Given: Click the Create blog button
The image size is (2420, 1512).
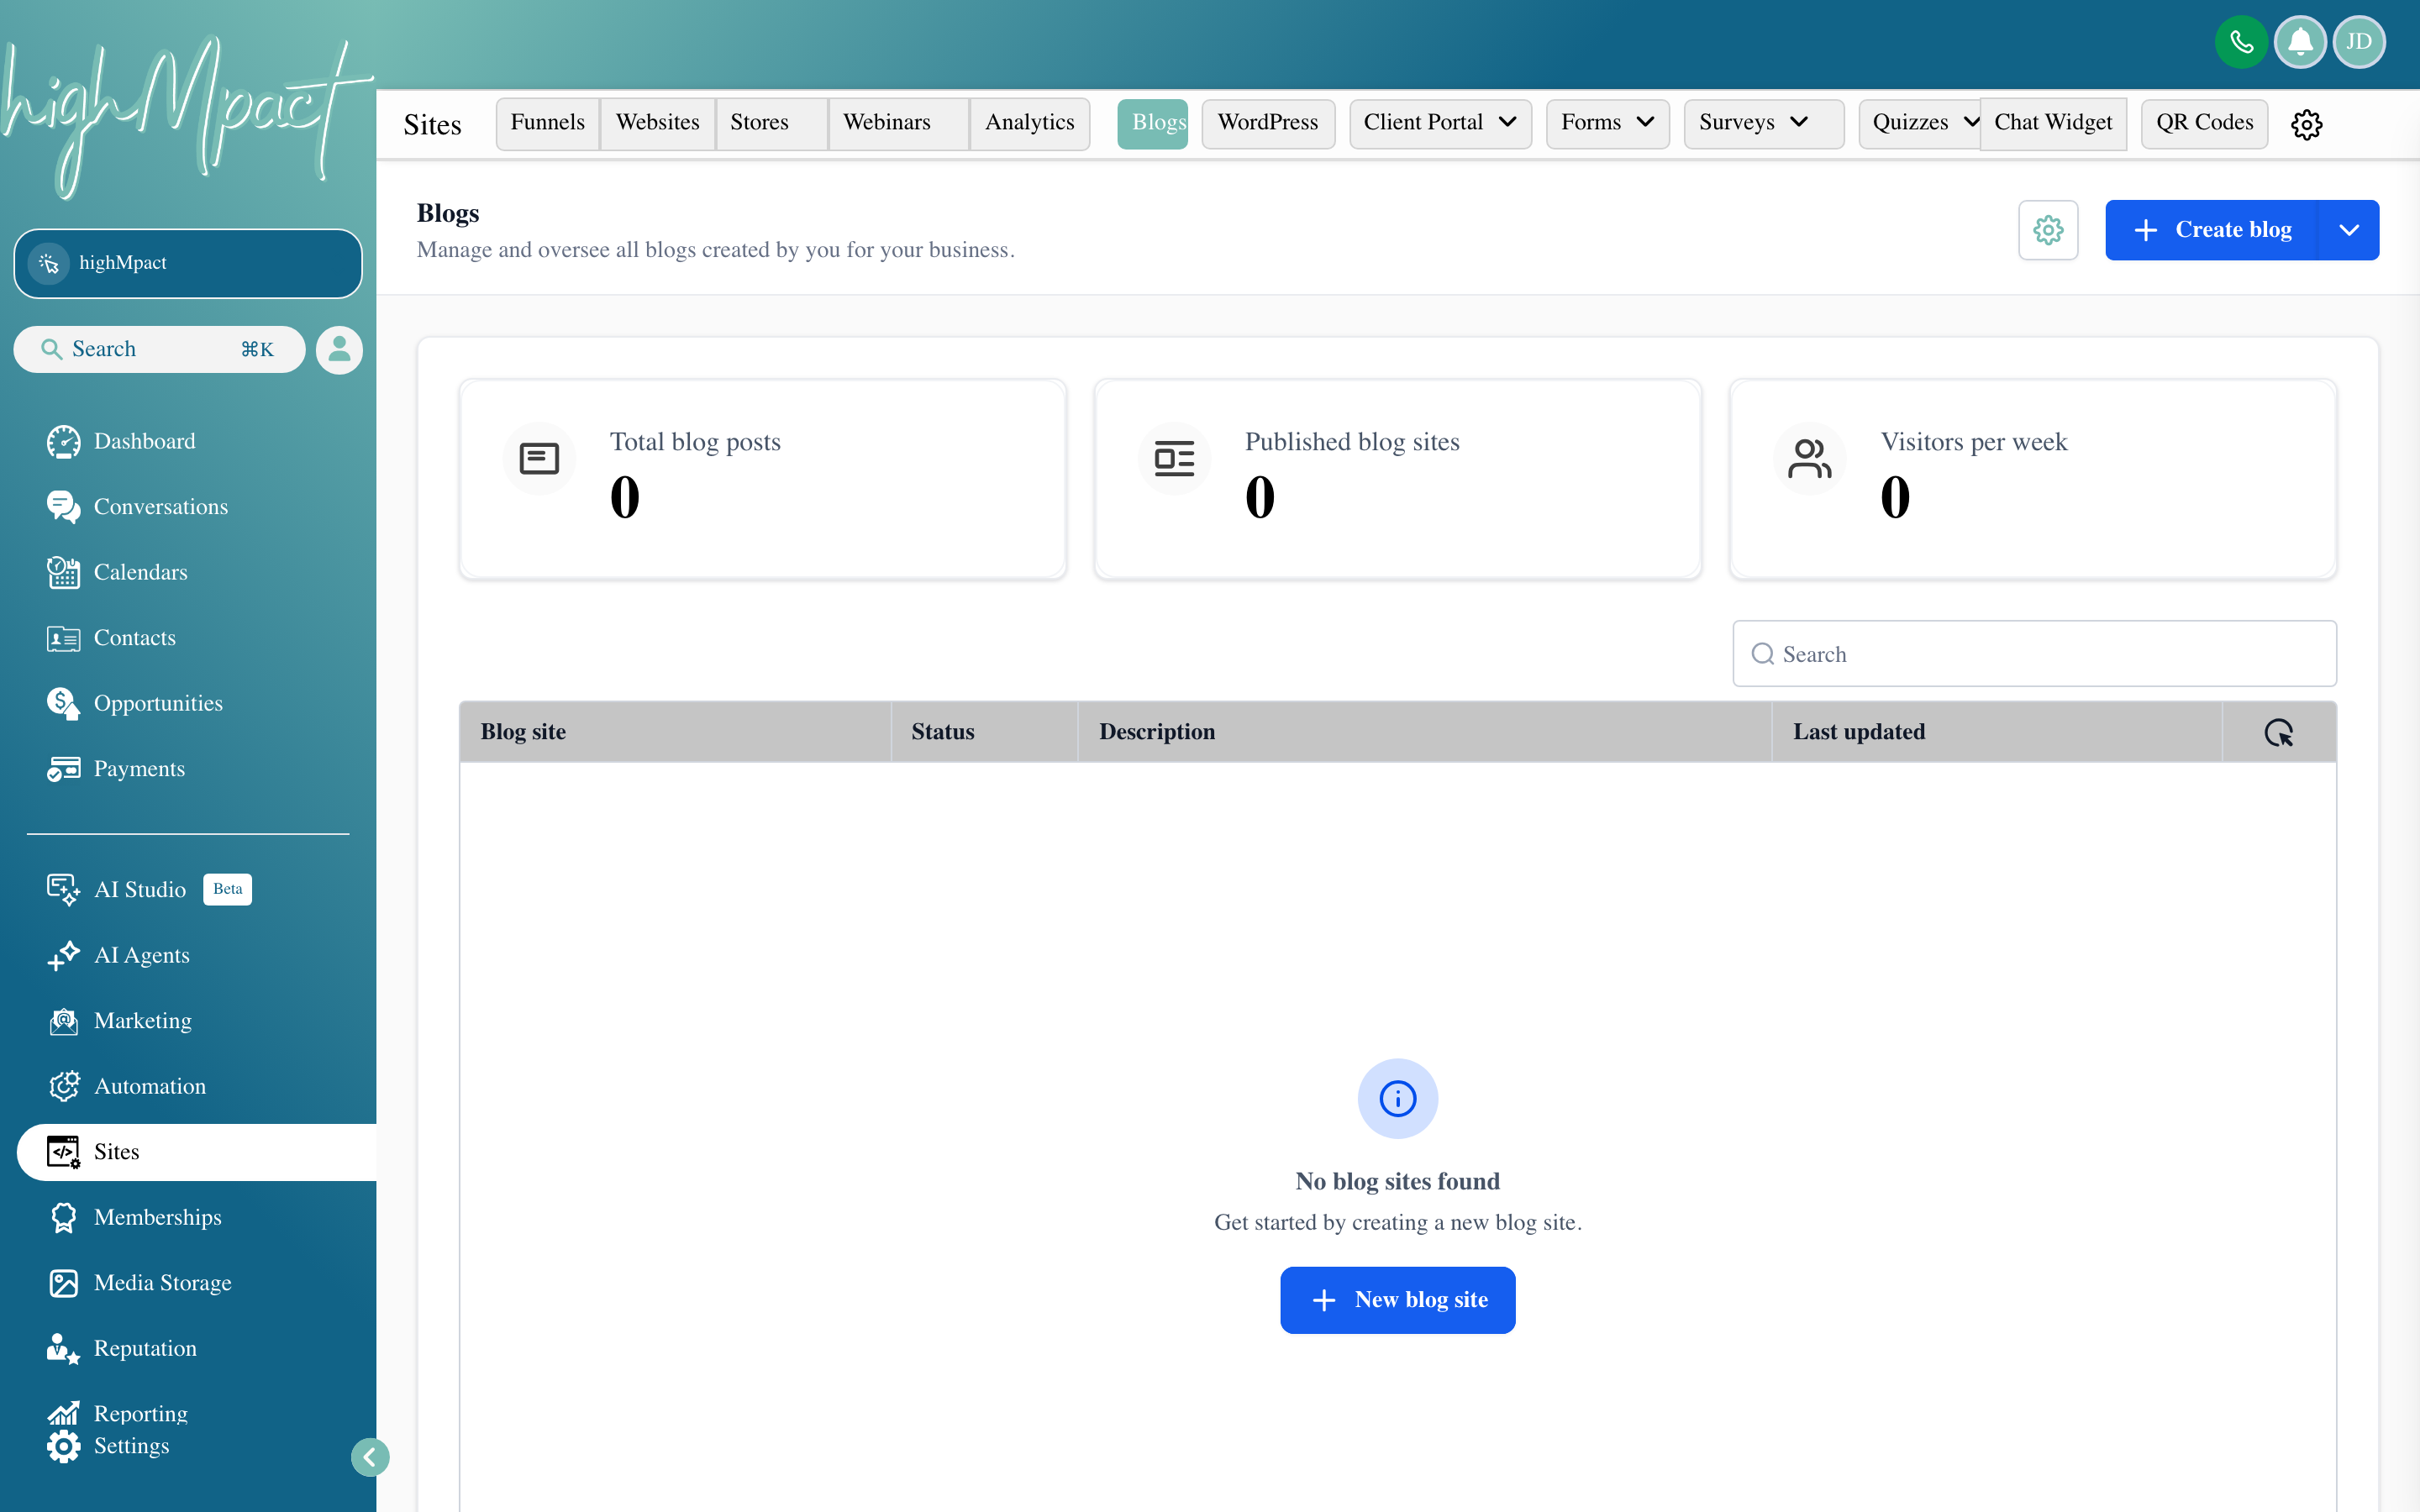Looking at the screenshot, I should click(2211, 230).
